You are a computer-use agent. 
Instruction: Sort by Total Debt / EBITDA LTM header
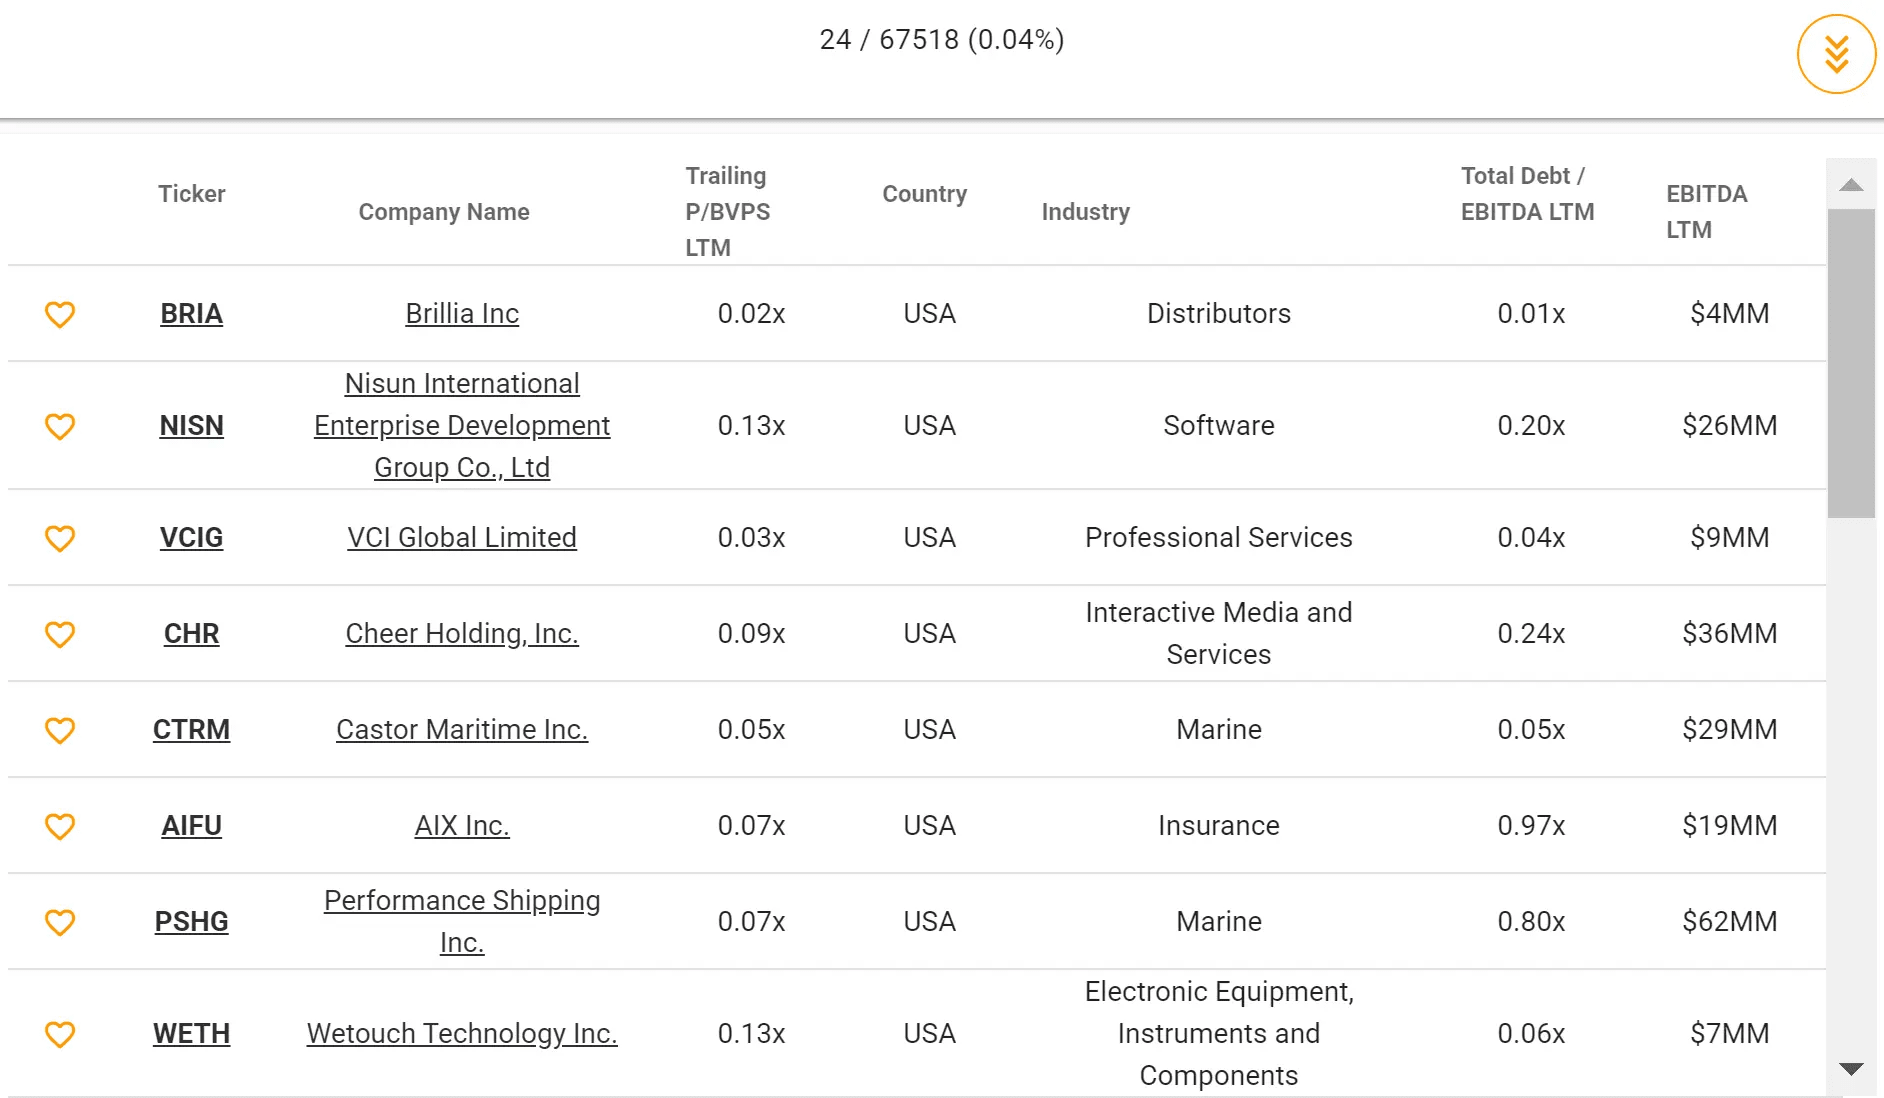pyautogui.click(x=1527, y=194)
